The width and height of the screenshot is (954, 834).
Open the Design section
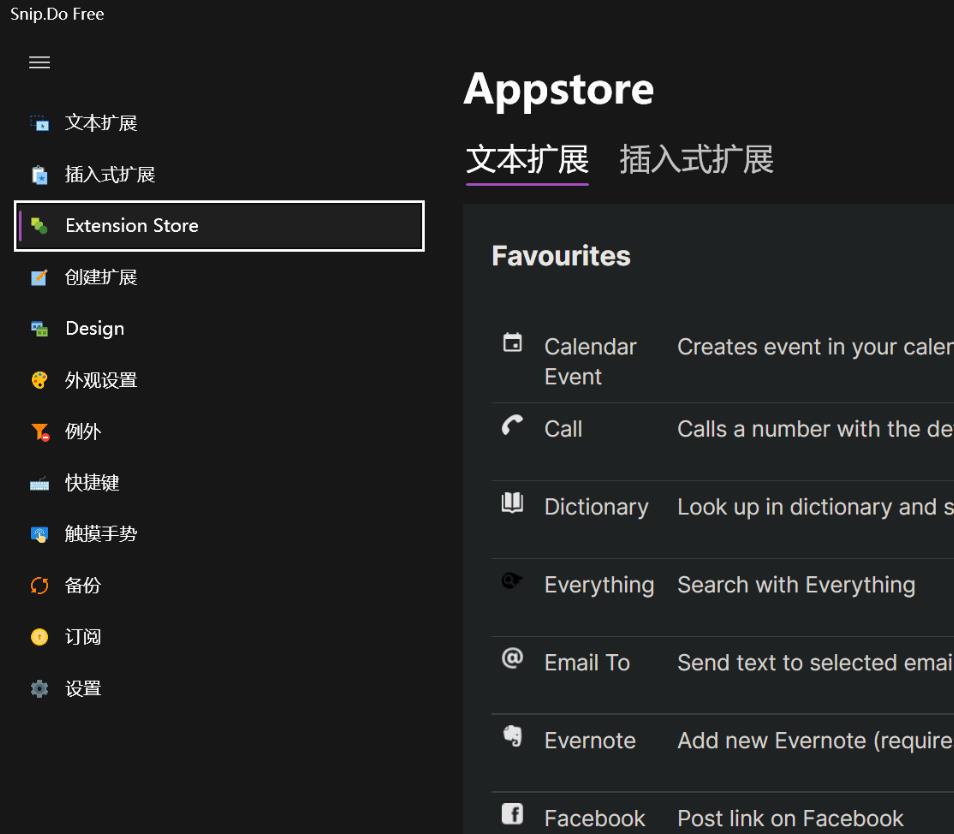pyautogui.click(x=95, y=329)
